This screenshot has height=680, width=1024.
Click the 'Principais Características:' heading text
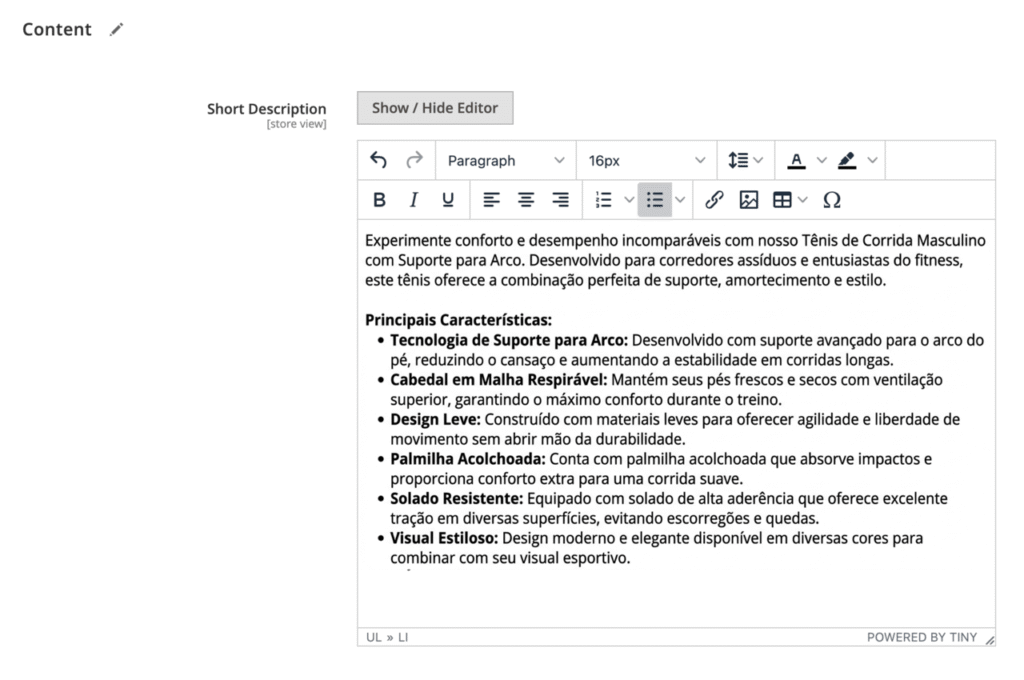(458, 320)
